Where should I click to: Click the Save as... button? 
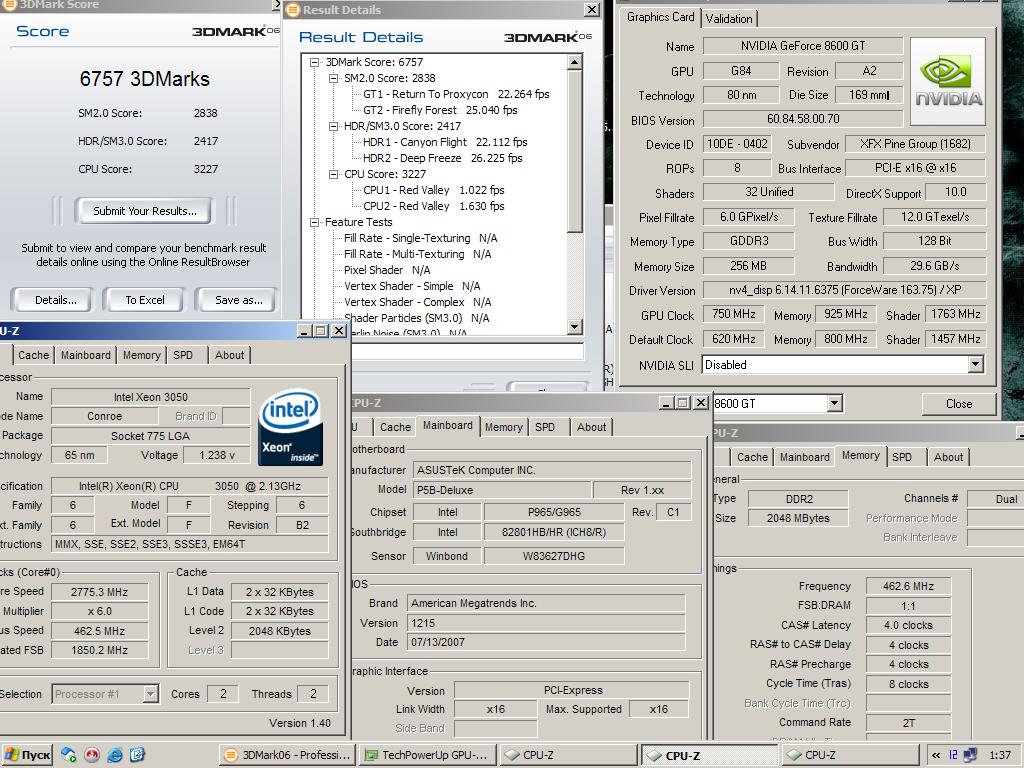click(x=238, y=300)
